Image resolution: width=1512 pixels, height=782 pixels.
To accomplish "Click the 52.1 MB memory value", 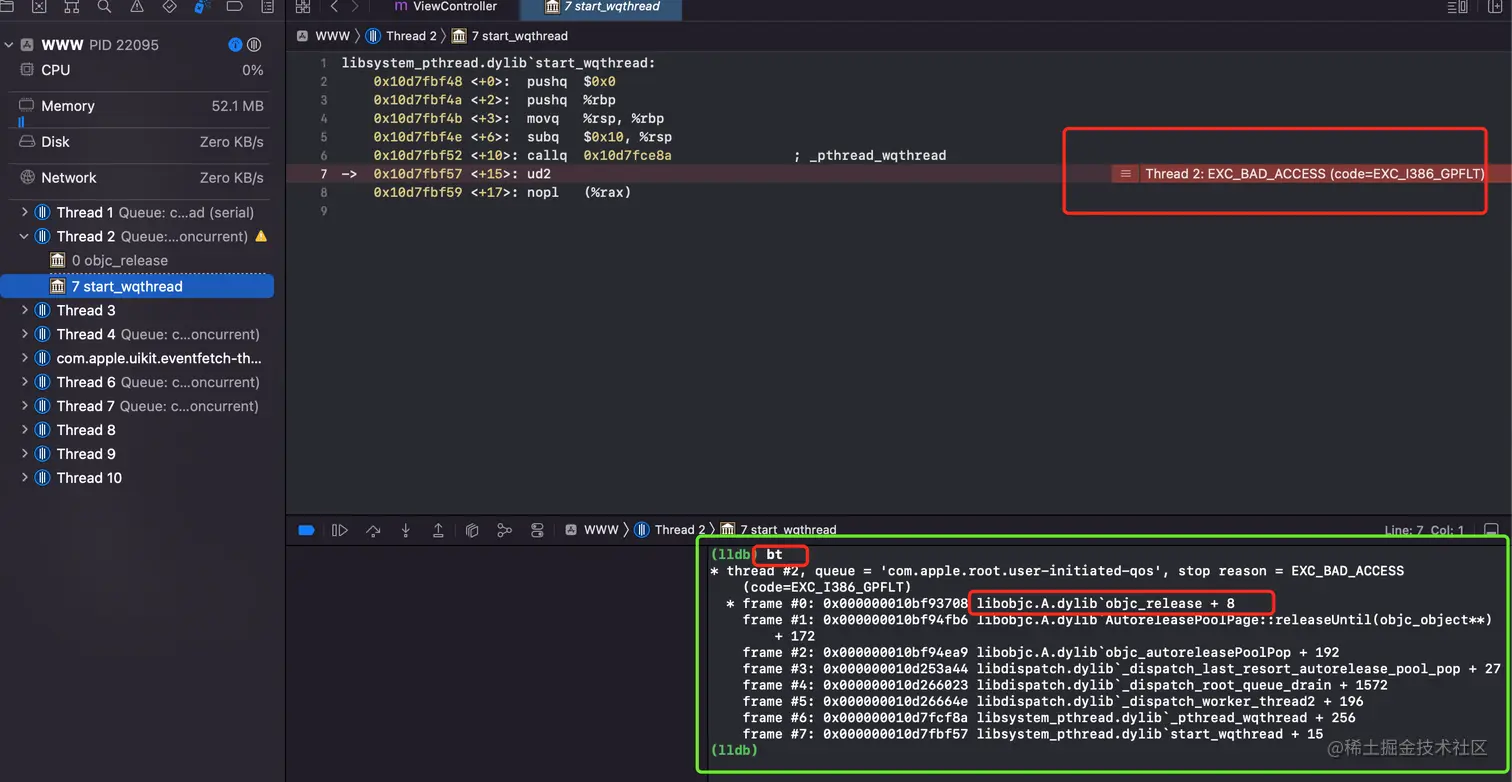I will tap(238, 106).
